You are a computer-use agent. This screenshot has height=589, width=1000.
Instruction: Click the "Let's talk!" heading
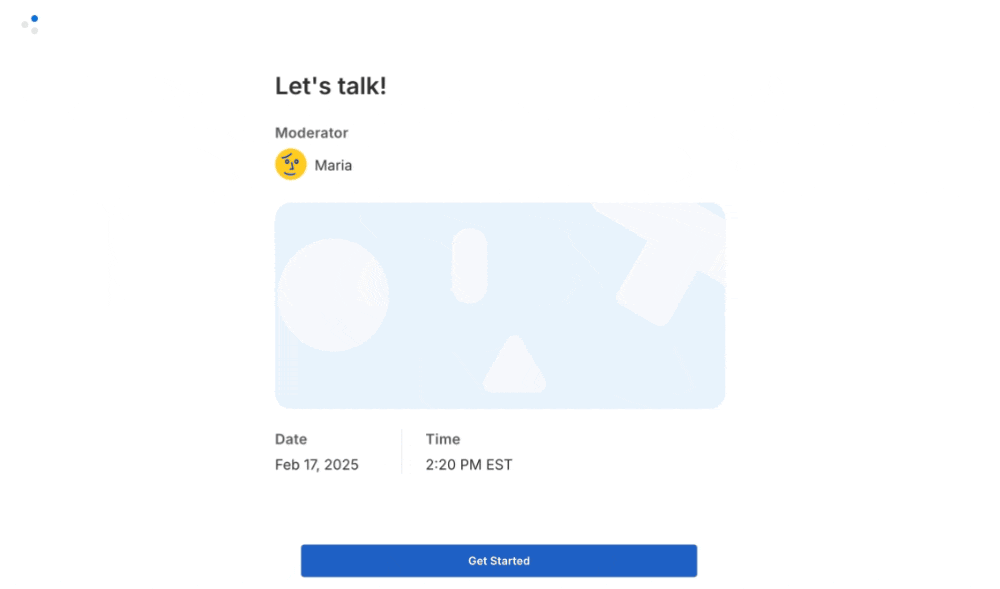tap(330, 86)
